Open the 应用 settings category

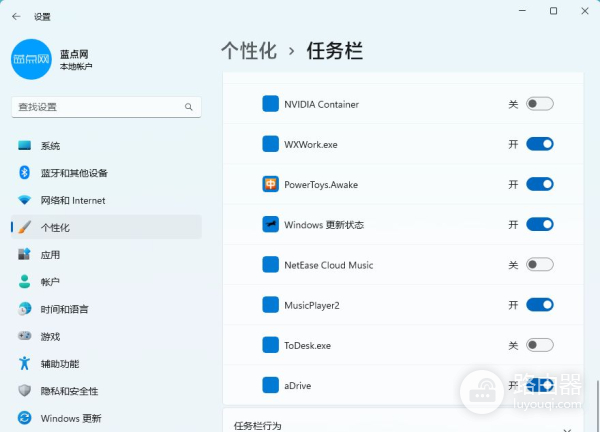point(106,254)
